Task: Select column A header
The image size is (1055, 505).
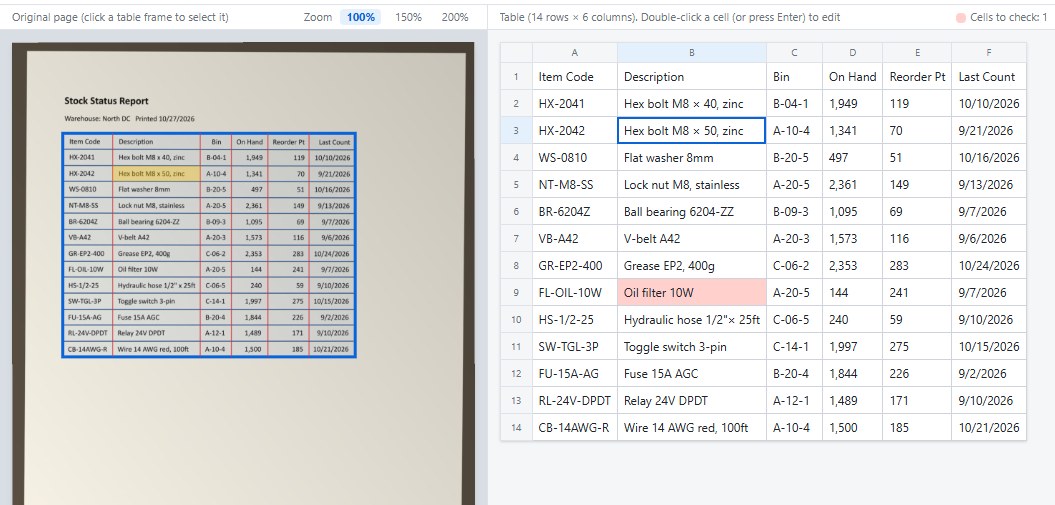Action: [x=575, y=52]
